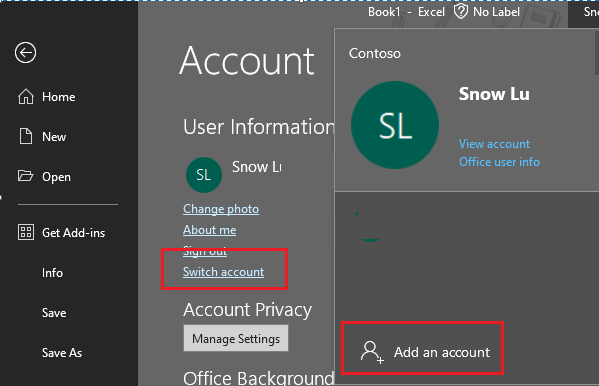Click the Office Background heading
Screen dimensions: 599x386
pos(259,378)
